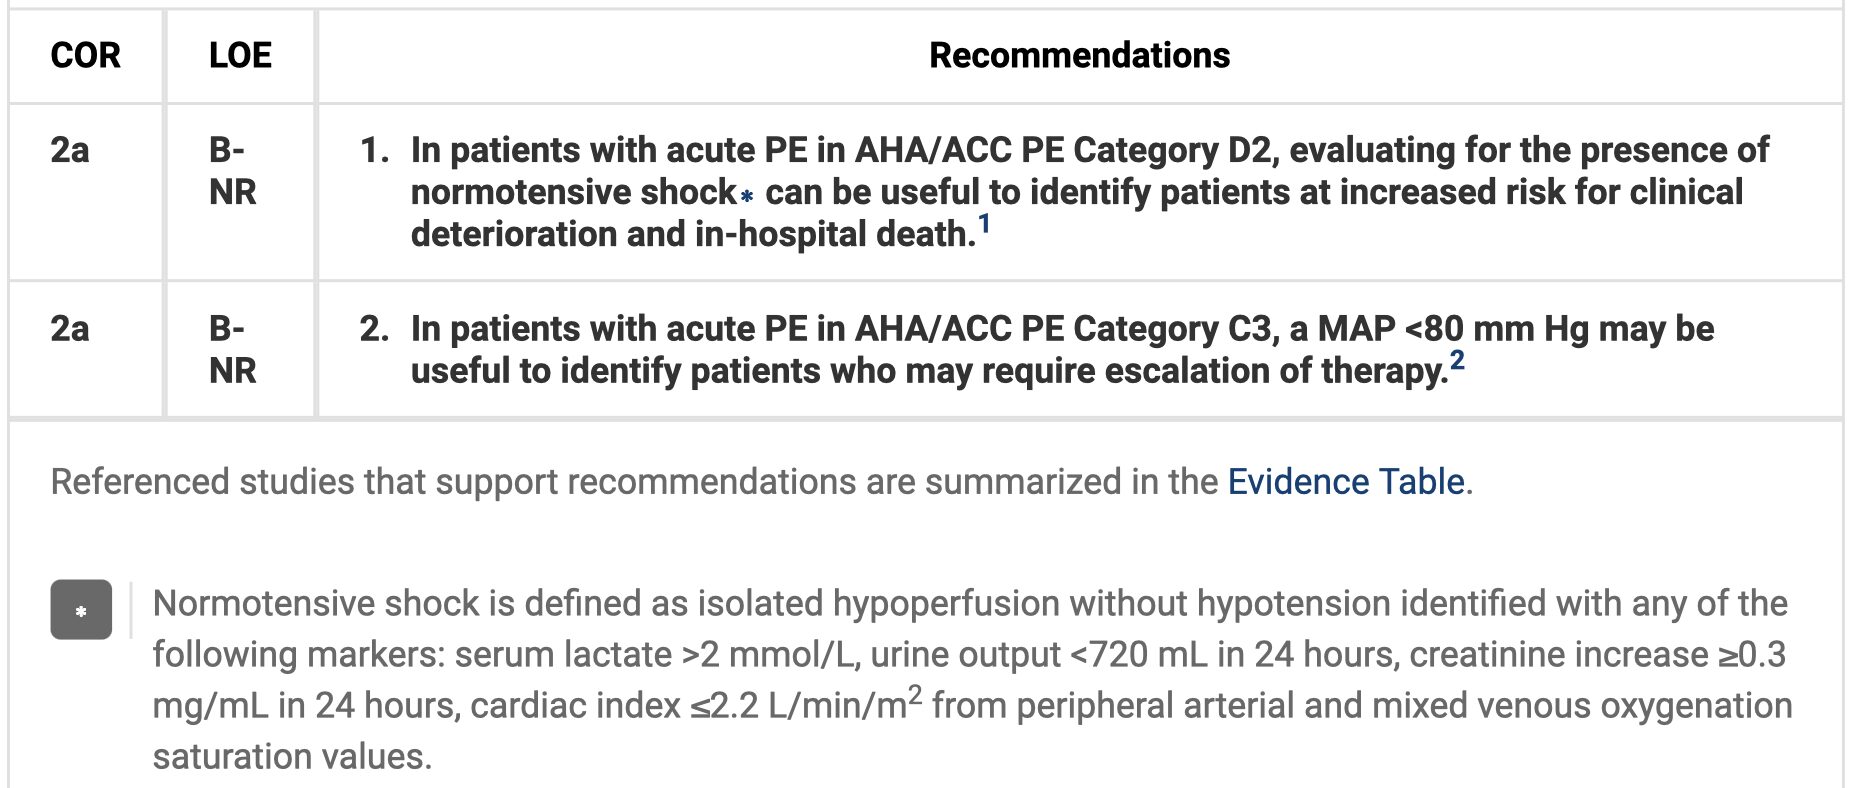Click asterisk after 'normotensive shock'

click(747, 196)
